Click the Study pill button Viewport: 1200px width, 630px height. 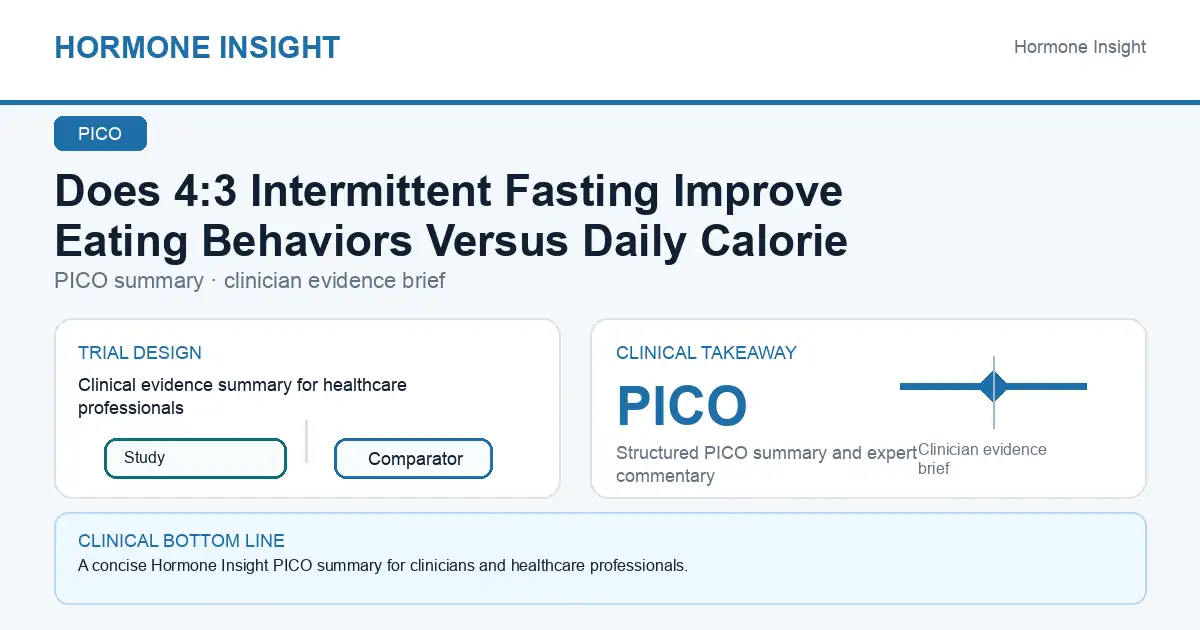(x=195, y=458)
